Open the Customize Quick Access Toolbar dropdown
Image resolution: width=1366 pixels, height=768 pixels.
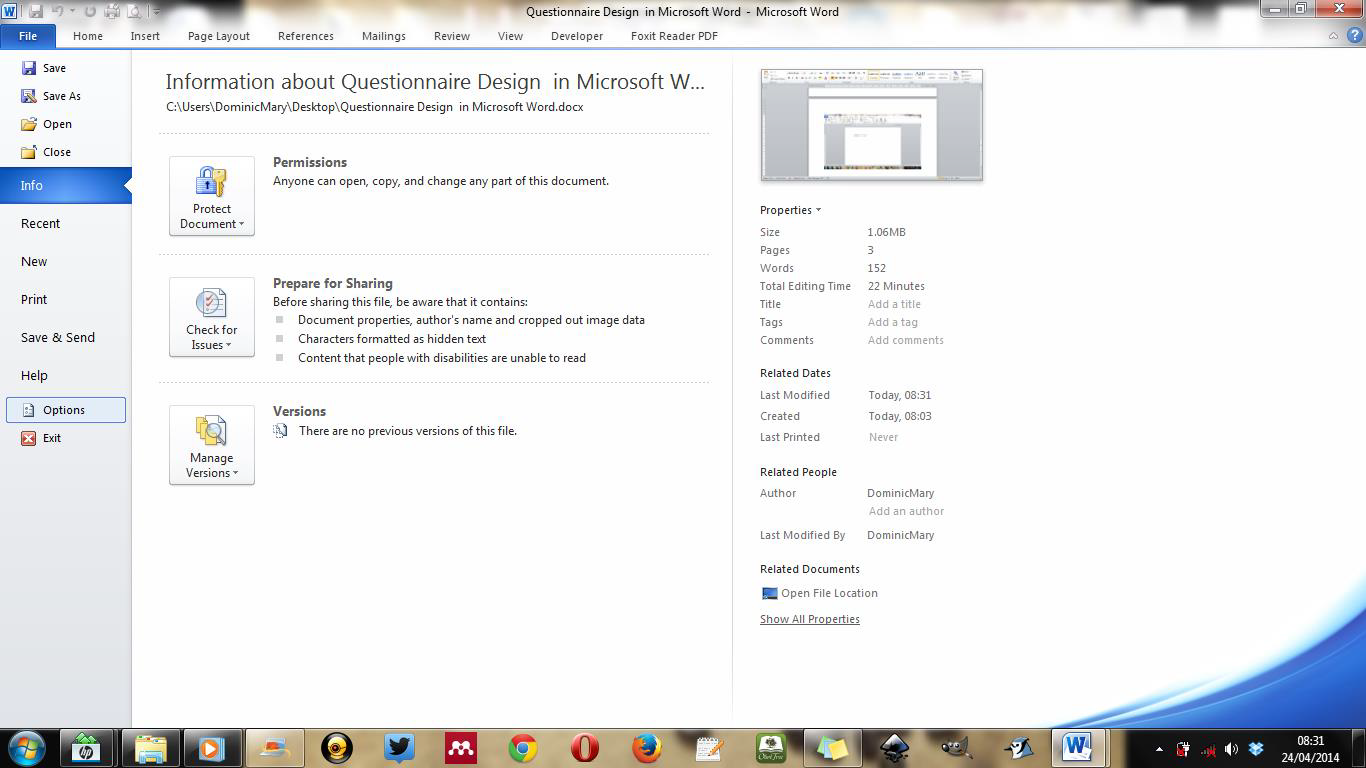click(x=156, y=12)
